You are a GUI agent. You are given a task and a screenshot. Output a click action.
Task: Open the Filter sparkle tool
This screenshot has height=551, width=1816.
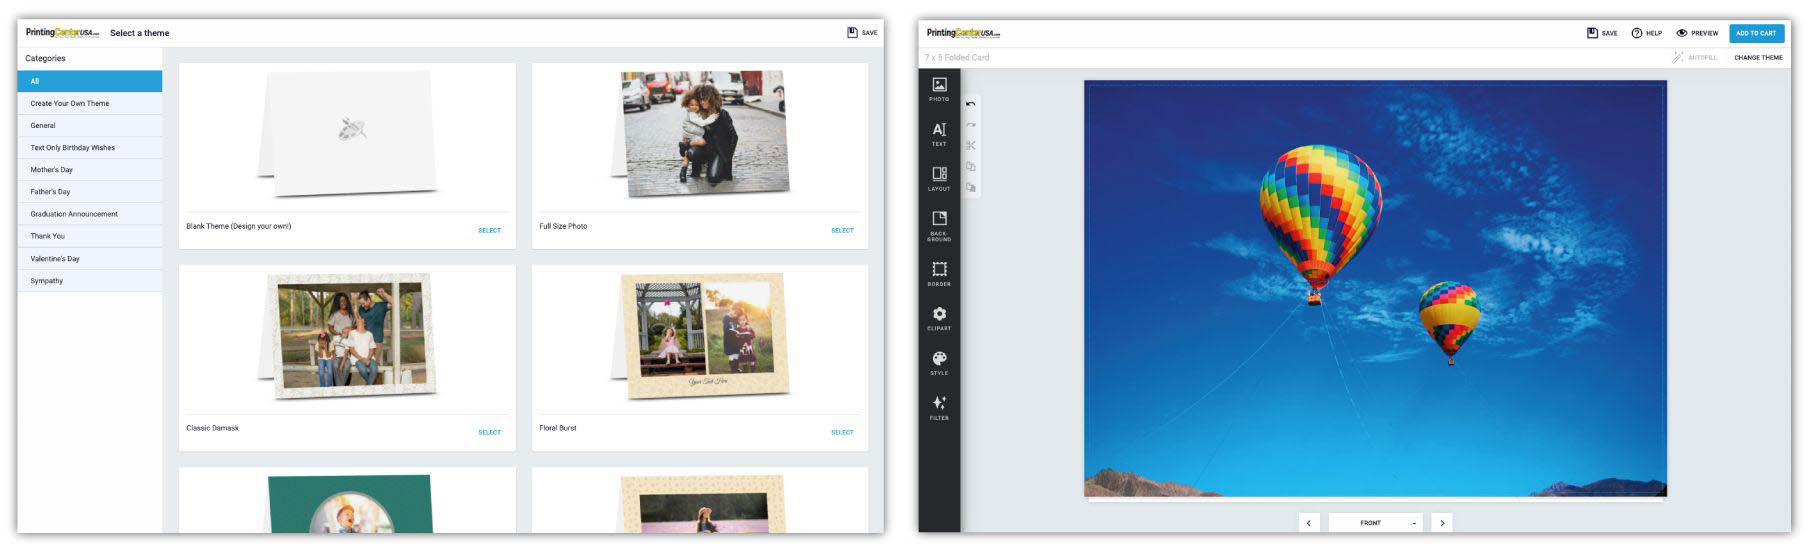point(938,407)
